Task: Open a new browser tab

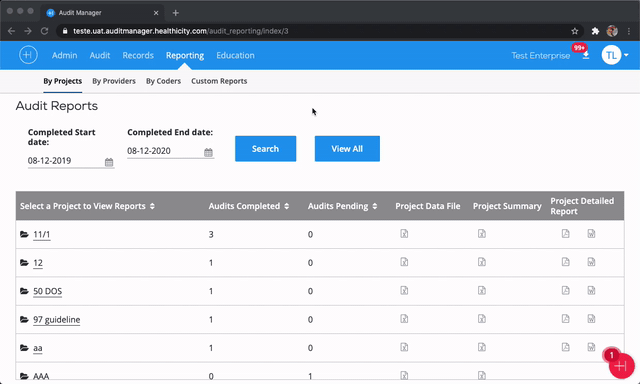Action: [x=176, y=13]
